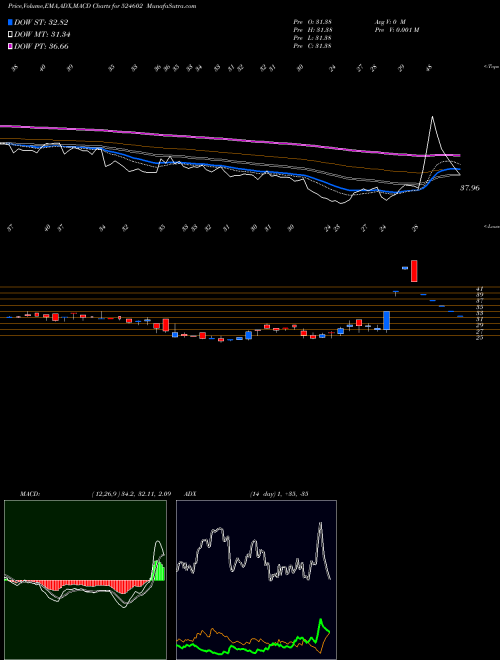Viewport: 500px width, 660px height.
Task: Click the 'MACD:' panel heading
Action: pos(29,494)
